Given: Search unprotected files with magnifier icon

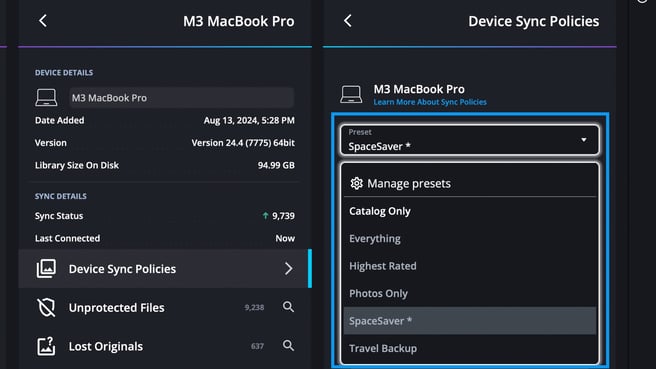Looking at the screenshot, I should click(x=288, y=307).
